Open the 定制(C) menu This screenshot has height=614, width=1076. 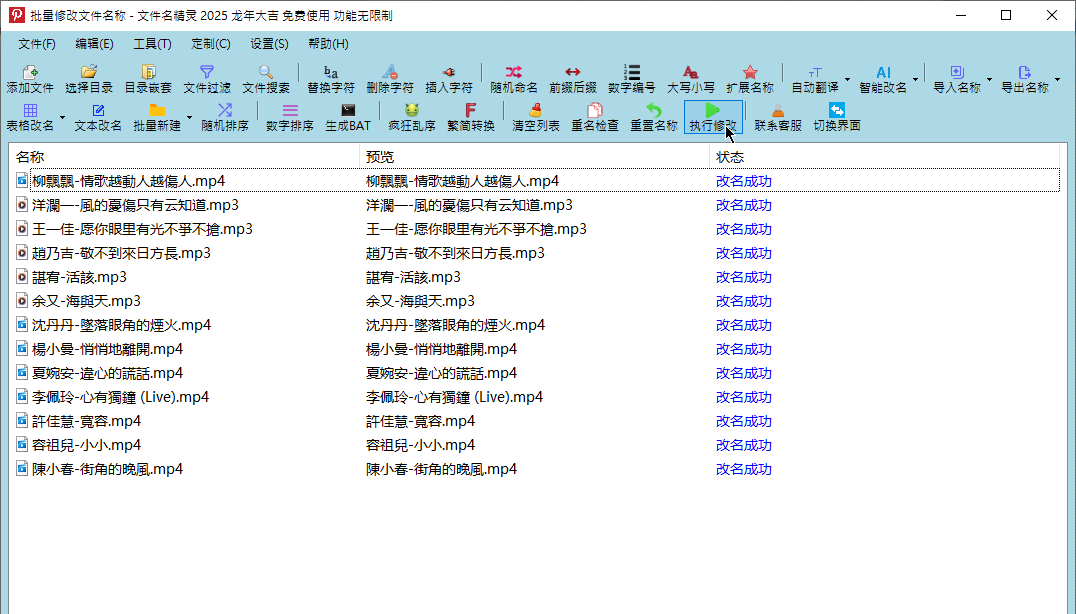211,44
